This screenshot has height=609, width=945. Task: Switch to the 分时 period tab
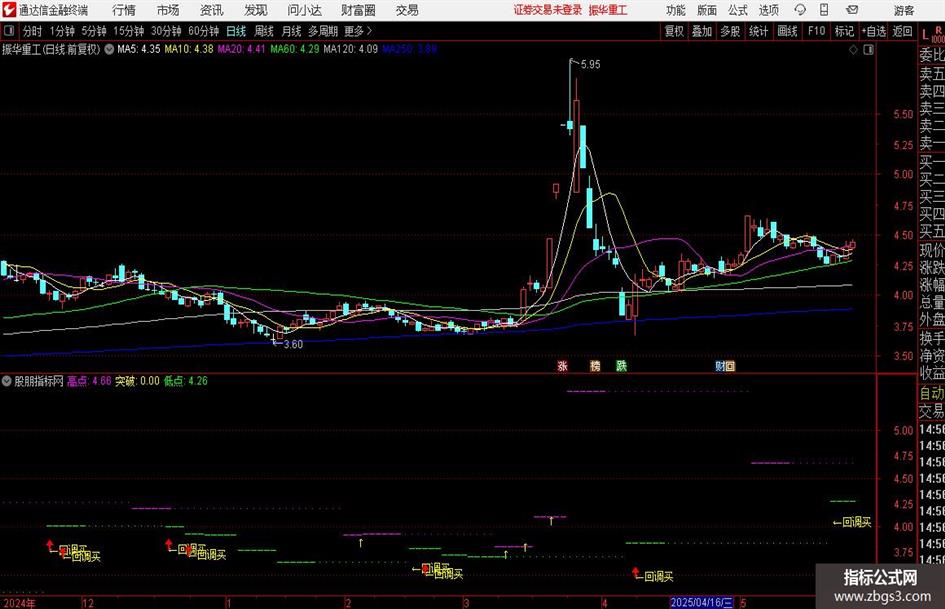(x=32, y=31)
